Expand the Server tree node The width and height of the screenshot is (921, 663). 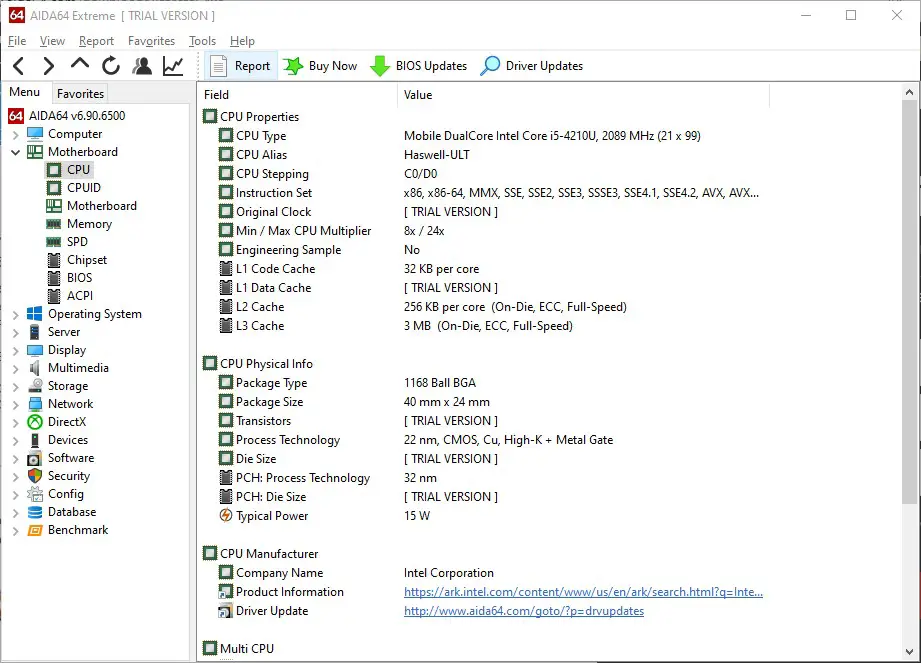pos(16,332)
